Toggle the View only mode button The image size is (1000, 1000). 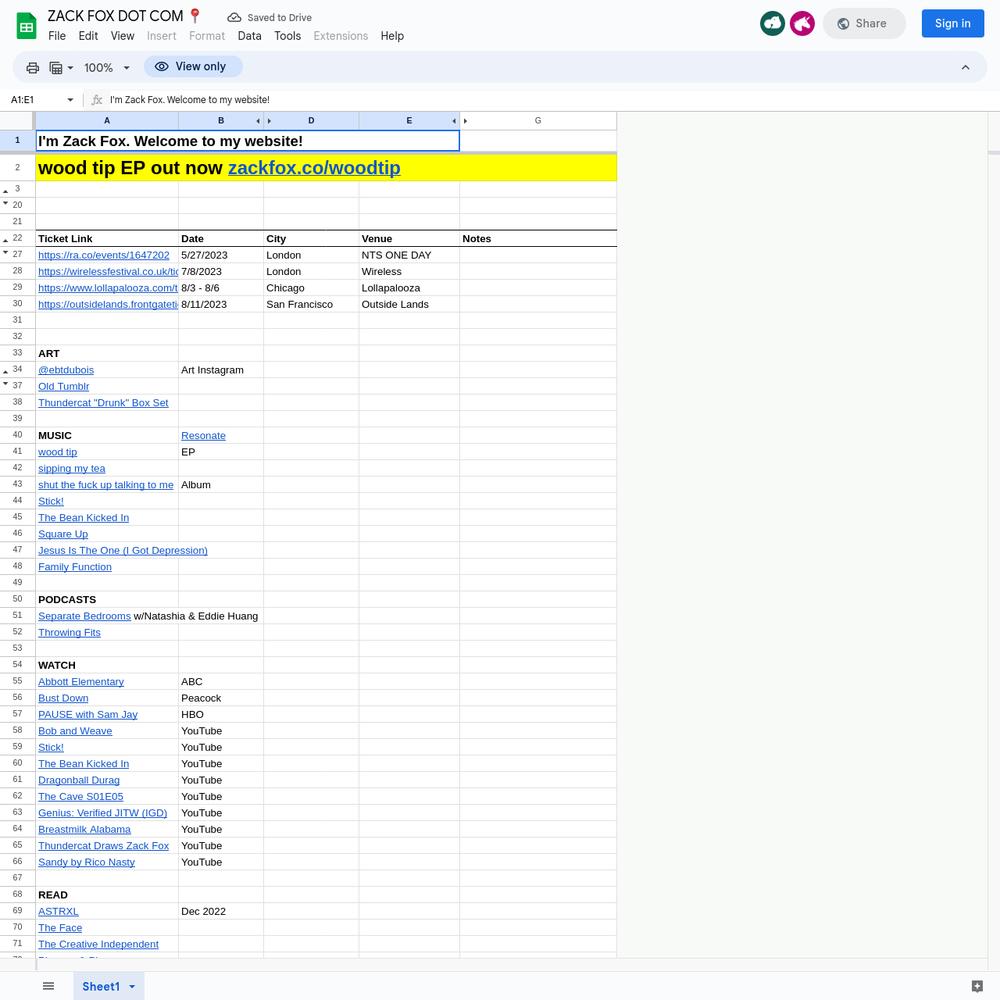click(x=193, y=67)
